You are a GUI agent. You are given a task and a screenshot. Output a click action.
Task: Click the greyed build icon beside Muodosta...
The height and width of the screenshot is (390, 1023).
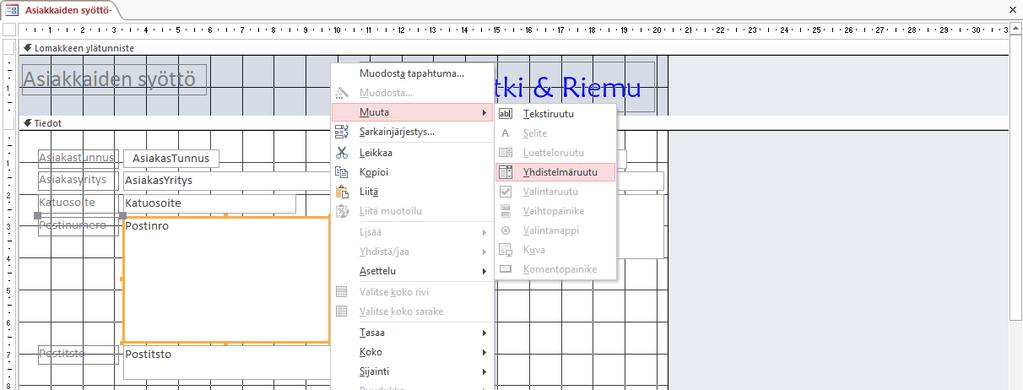click(342, 93)
